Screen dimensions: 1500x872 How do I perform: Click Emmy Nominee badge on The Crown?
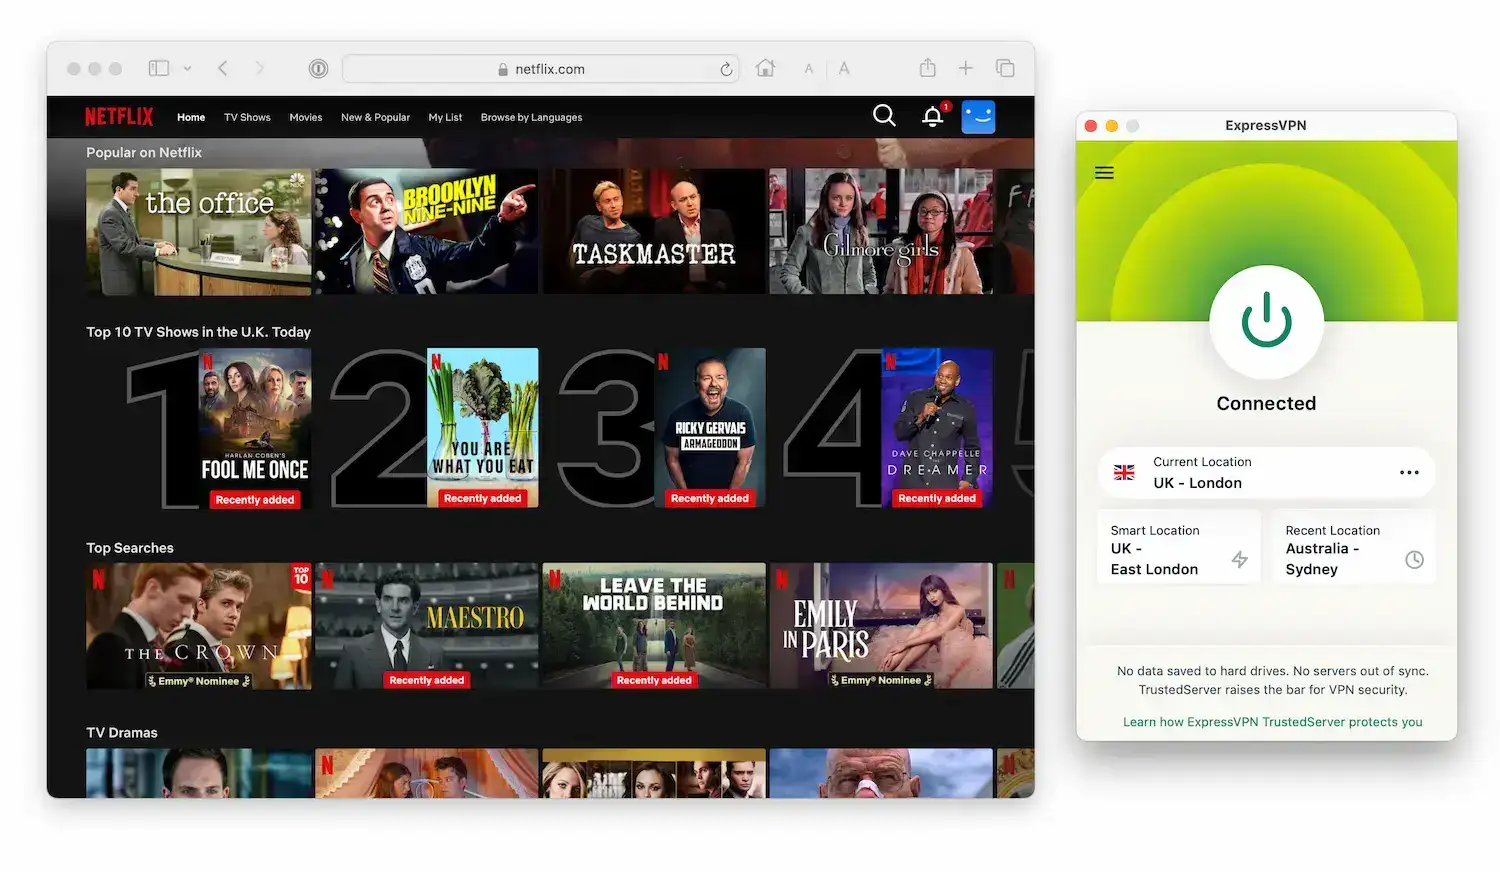198,681
